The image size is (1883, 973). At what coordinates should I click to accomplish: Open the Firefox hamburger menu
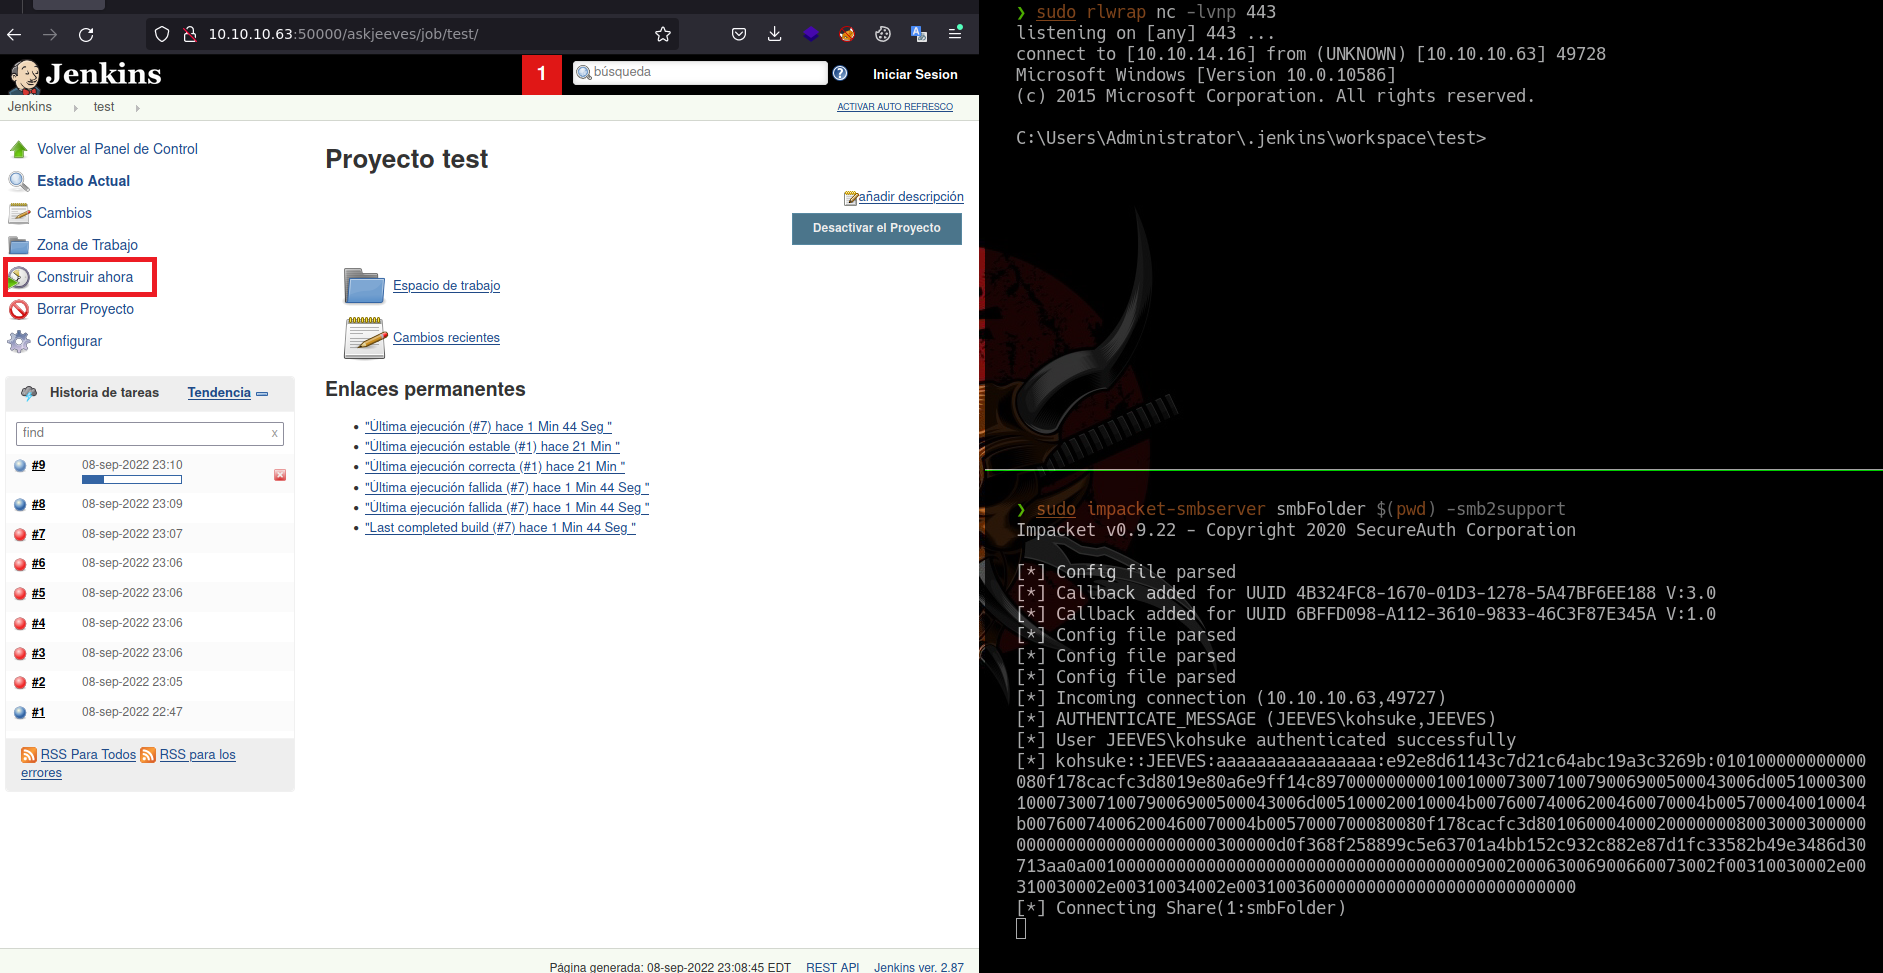tap(955, 33)
